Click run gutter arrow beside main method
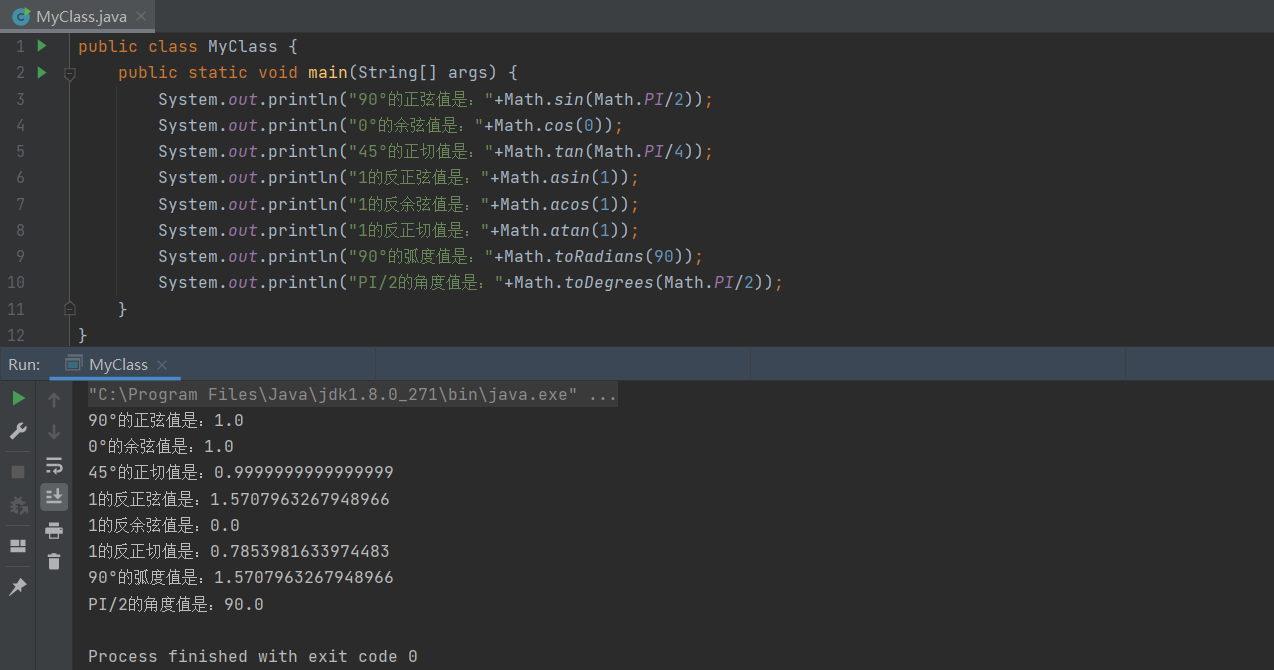The height and width of the screenshot is (670, 1274). coord(42,72)
